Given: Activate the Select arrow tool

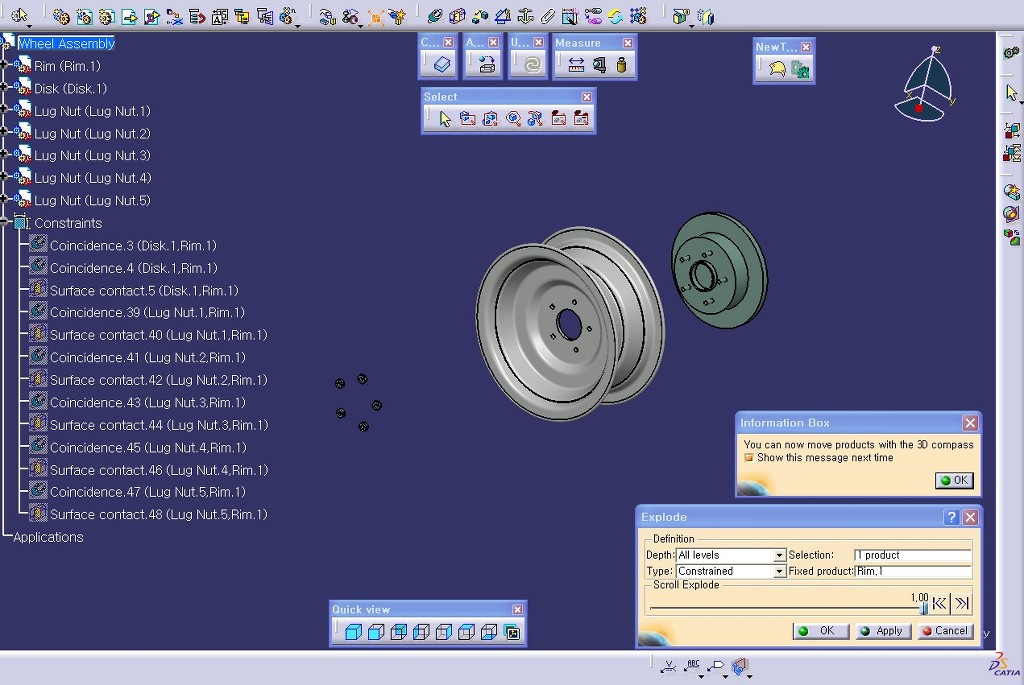Looking at the screenshot, I should pos(445,119).
